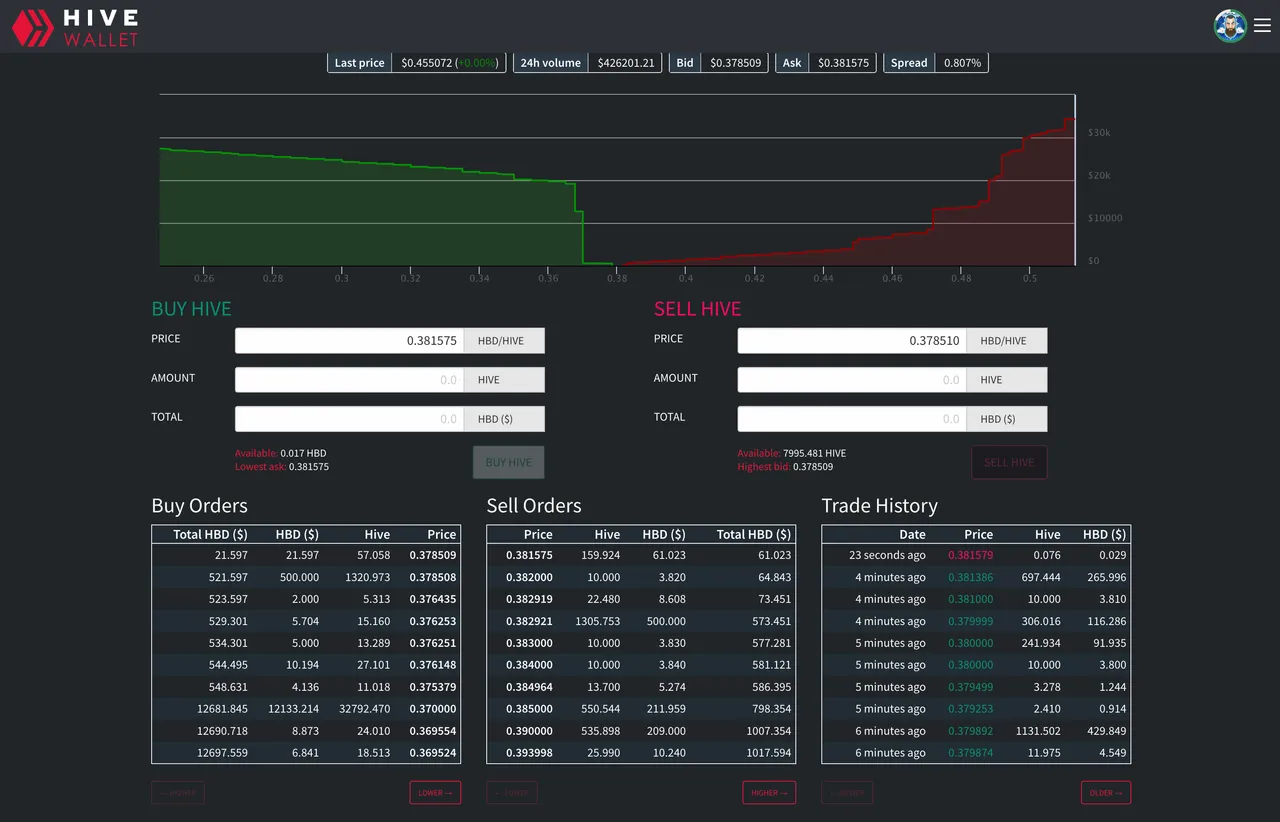Select sell order at price 0.390000
Viewport: 1280px width, 822px height.
tap(641, 731)
